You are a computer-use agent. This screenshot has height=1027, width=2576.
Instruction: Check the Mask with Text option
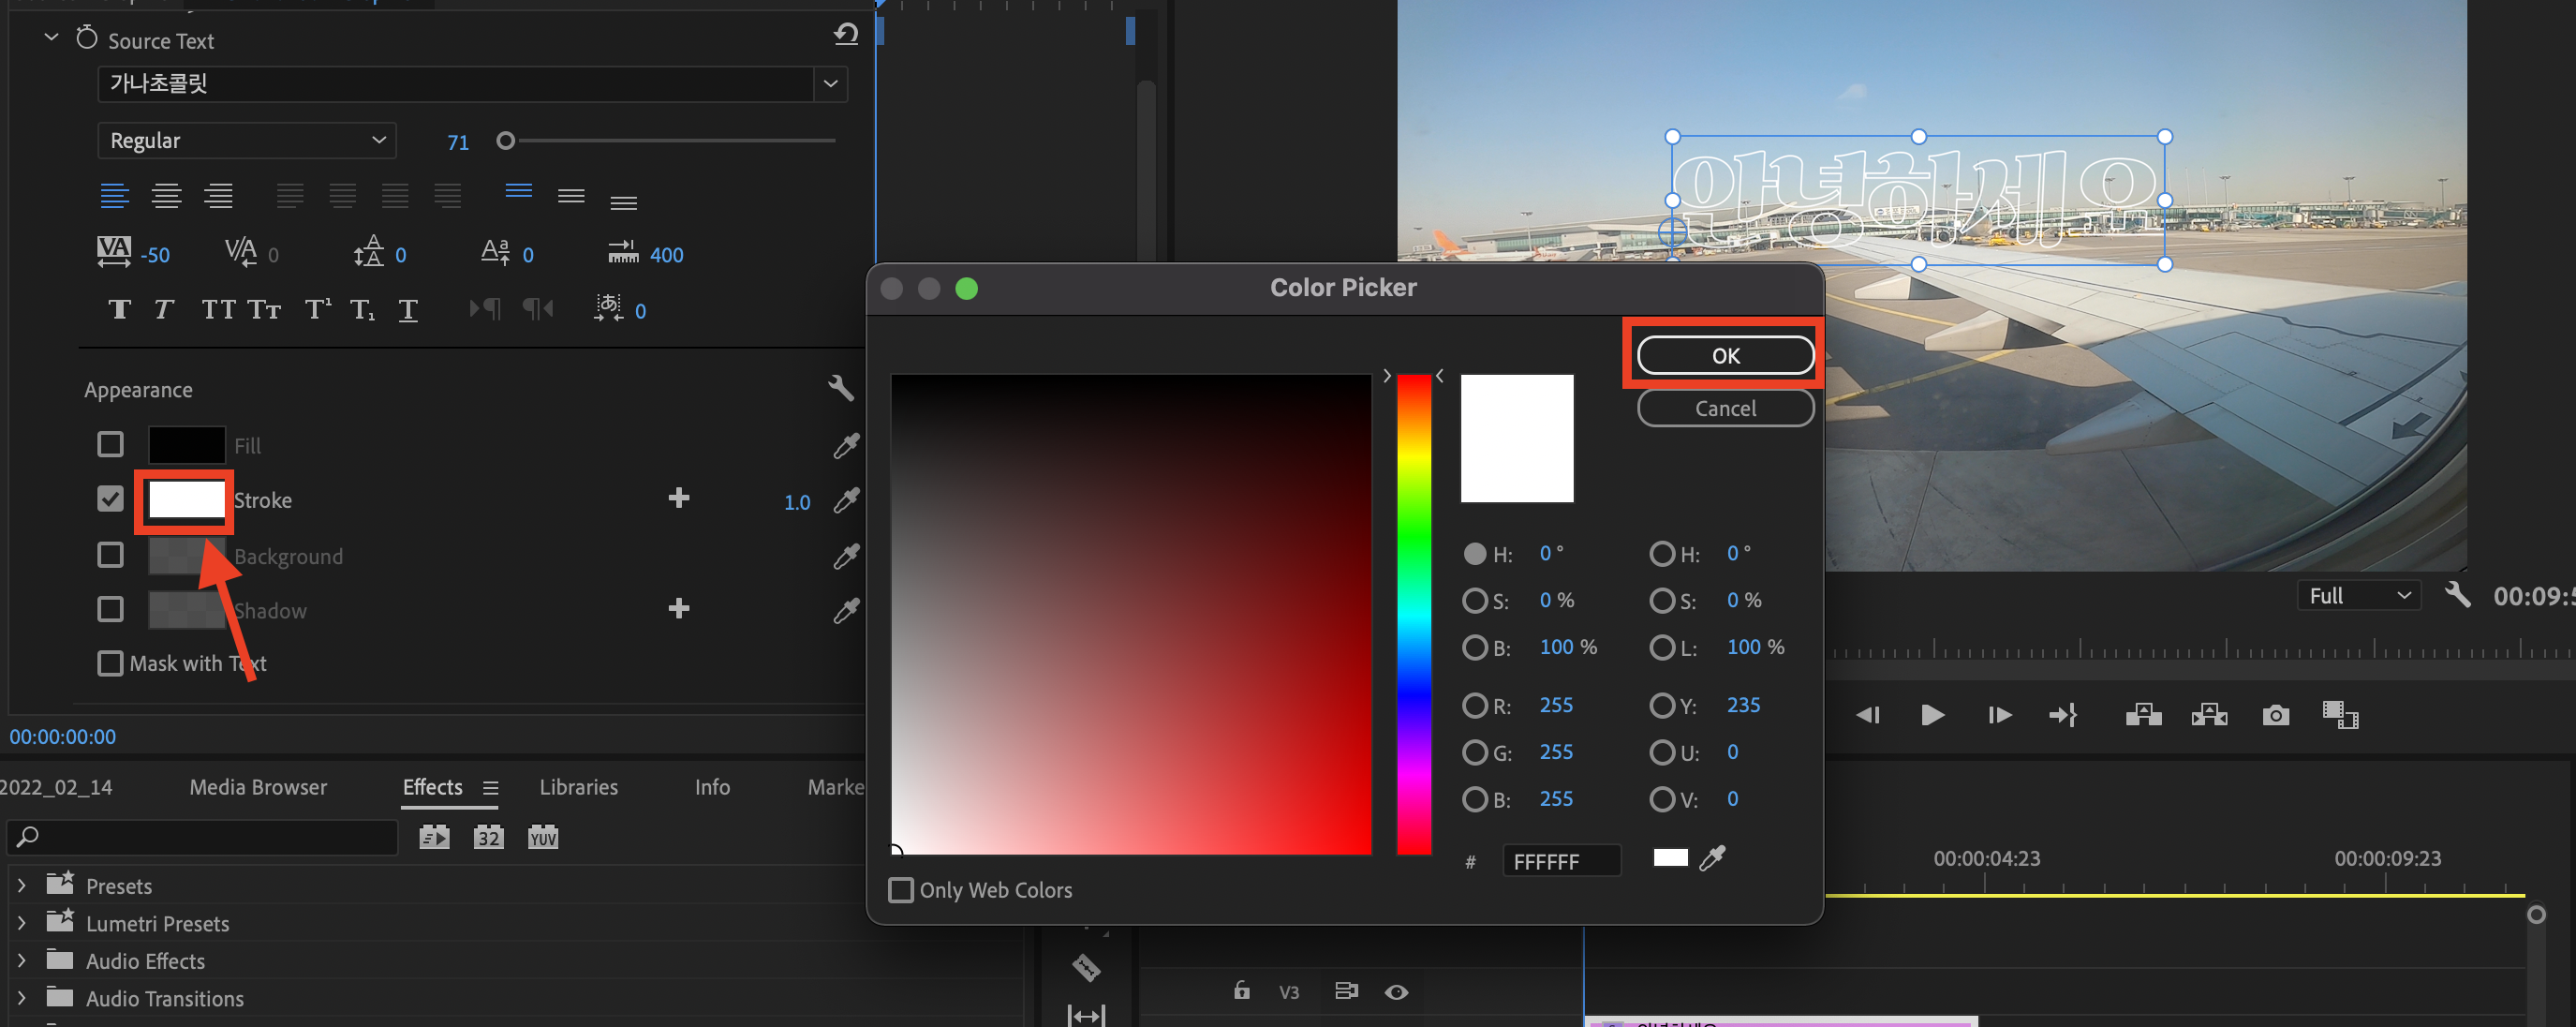tap(110, 663)
